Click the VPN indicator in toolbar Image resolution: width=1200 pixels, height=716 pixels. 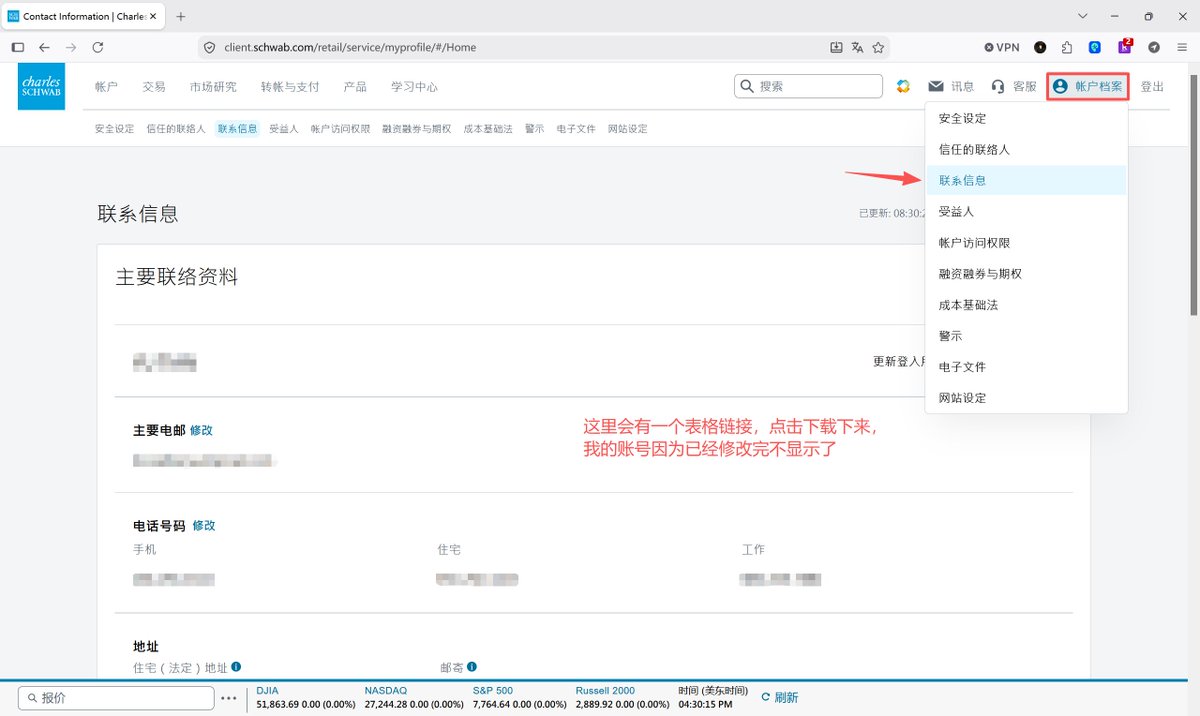(x=1002, y=47)
